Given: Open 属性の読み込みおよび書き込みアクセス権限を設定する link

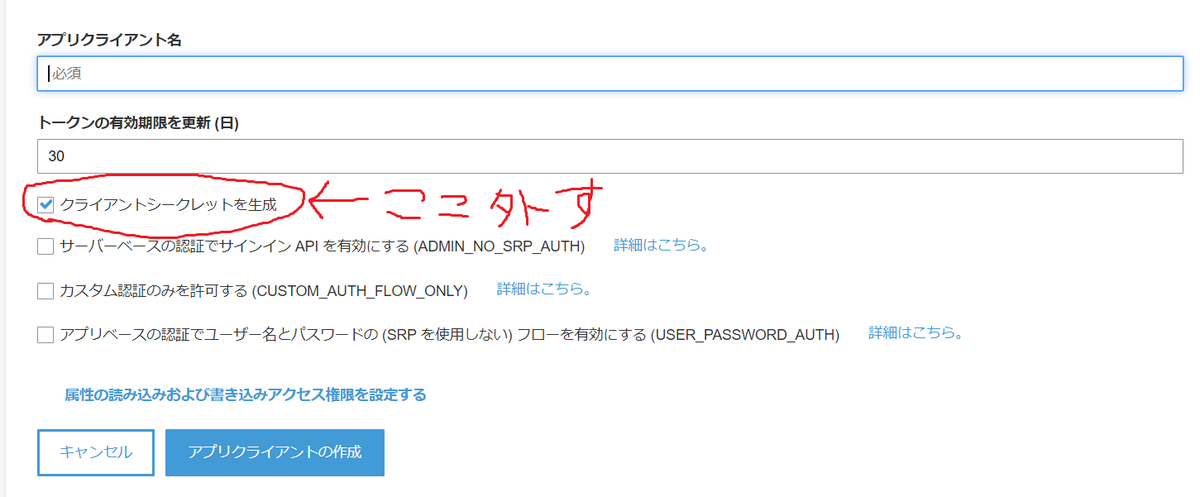Looking at the screenshot, I should pyautogui.click(x=245, y=395).
